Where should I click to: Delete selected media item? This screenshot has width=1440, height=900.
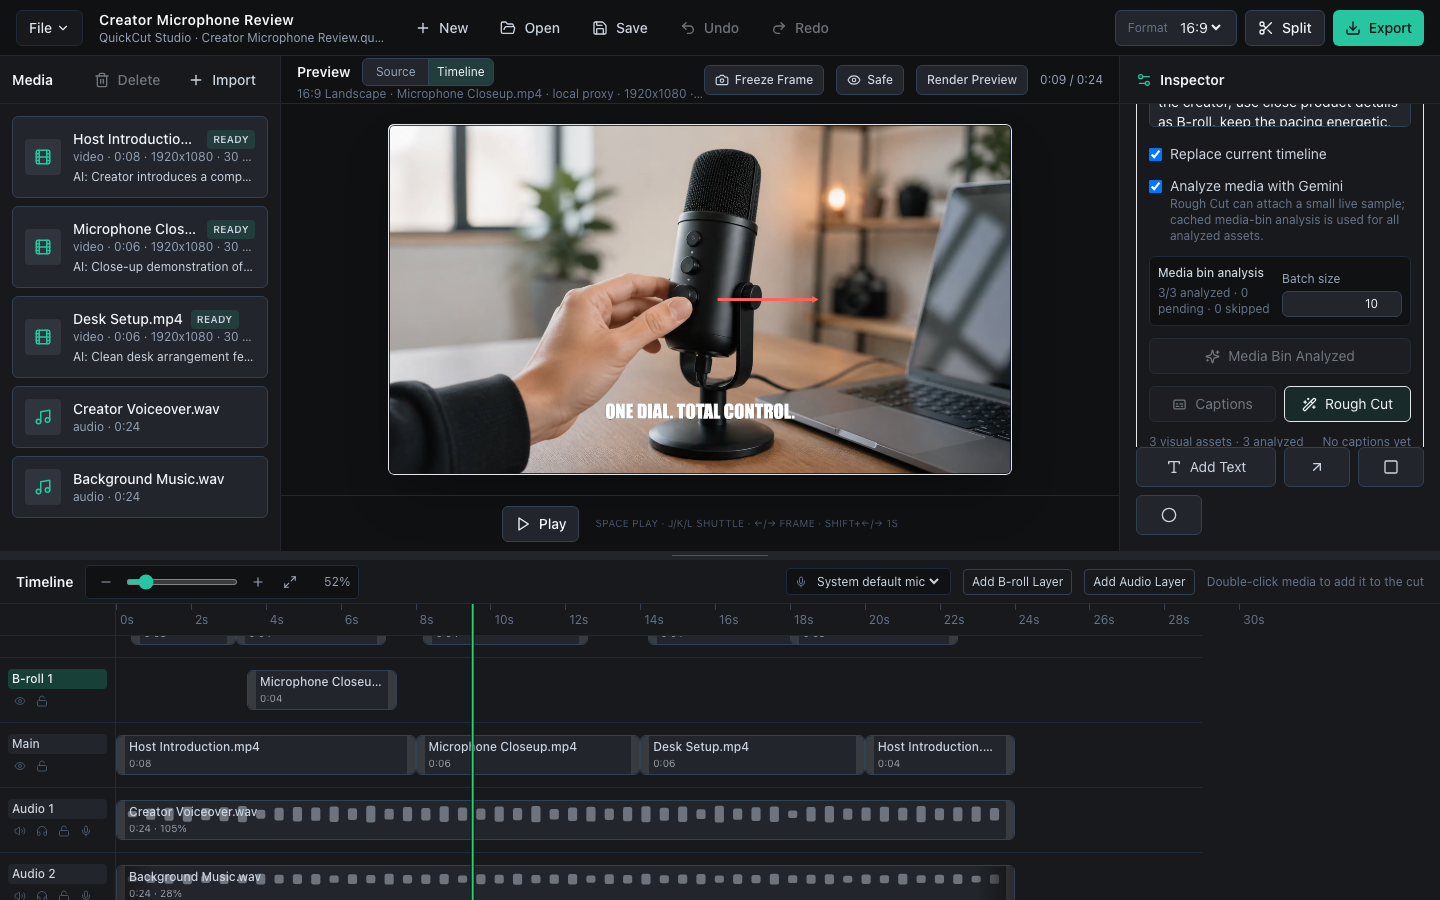tap(127, 80)
